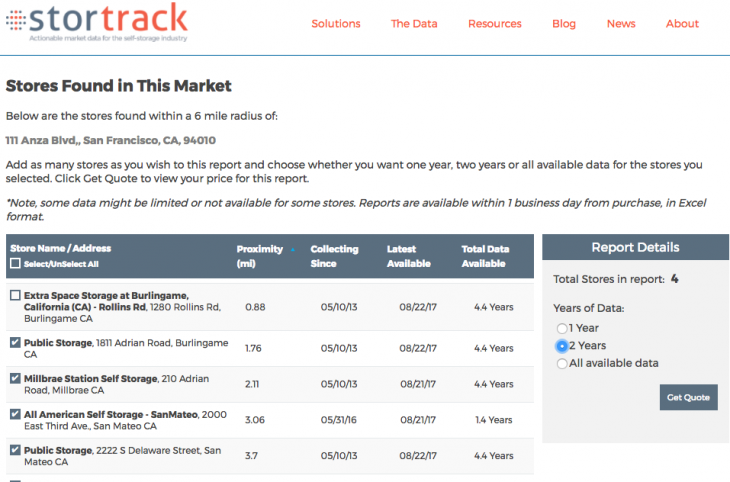Screen dimensions: 730x482
Task: Go to the About page
Action: [x=682, y=24]
